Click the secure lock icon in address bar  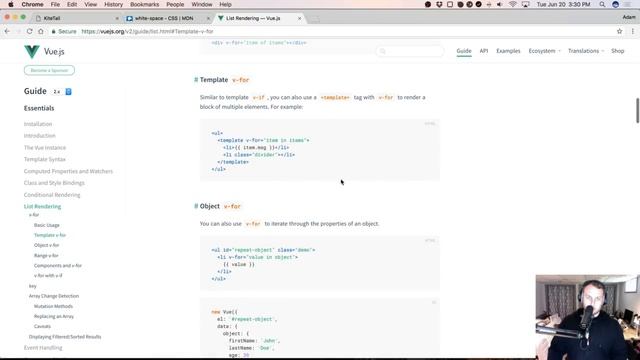53,31
